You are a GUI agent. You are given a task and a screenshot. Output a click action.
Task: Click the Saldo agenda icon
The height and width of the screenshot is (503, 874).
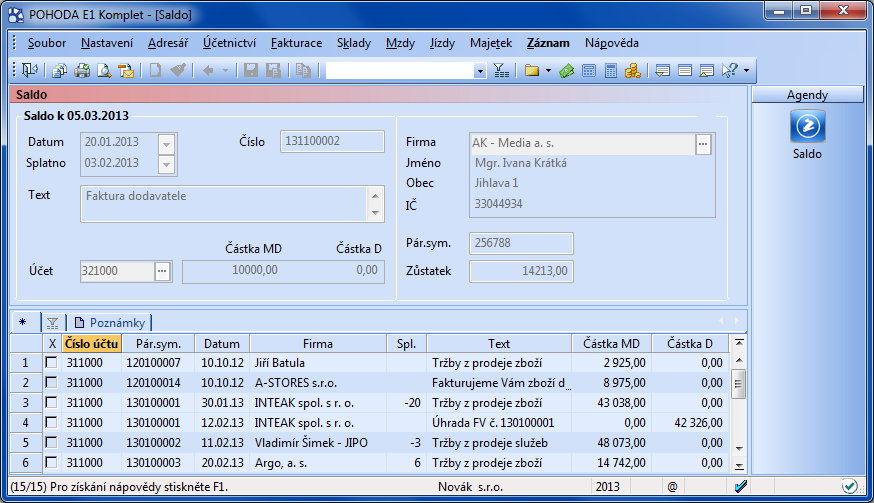(x=806, y=127)
